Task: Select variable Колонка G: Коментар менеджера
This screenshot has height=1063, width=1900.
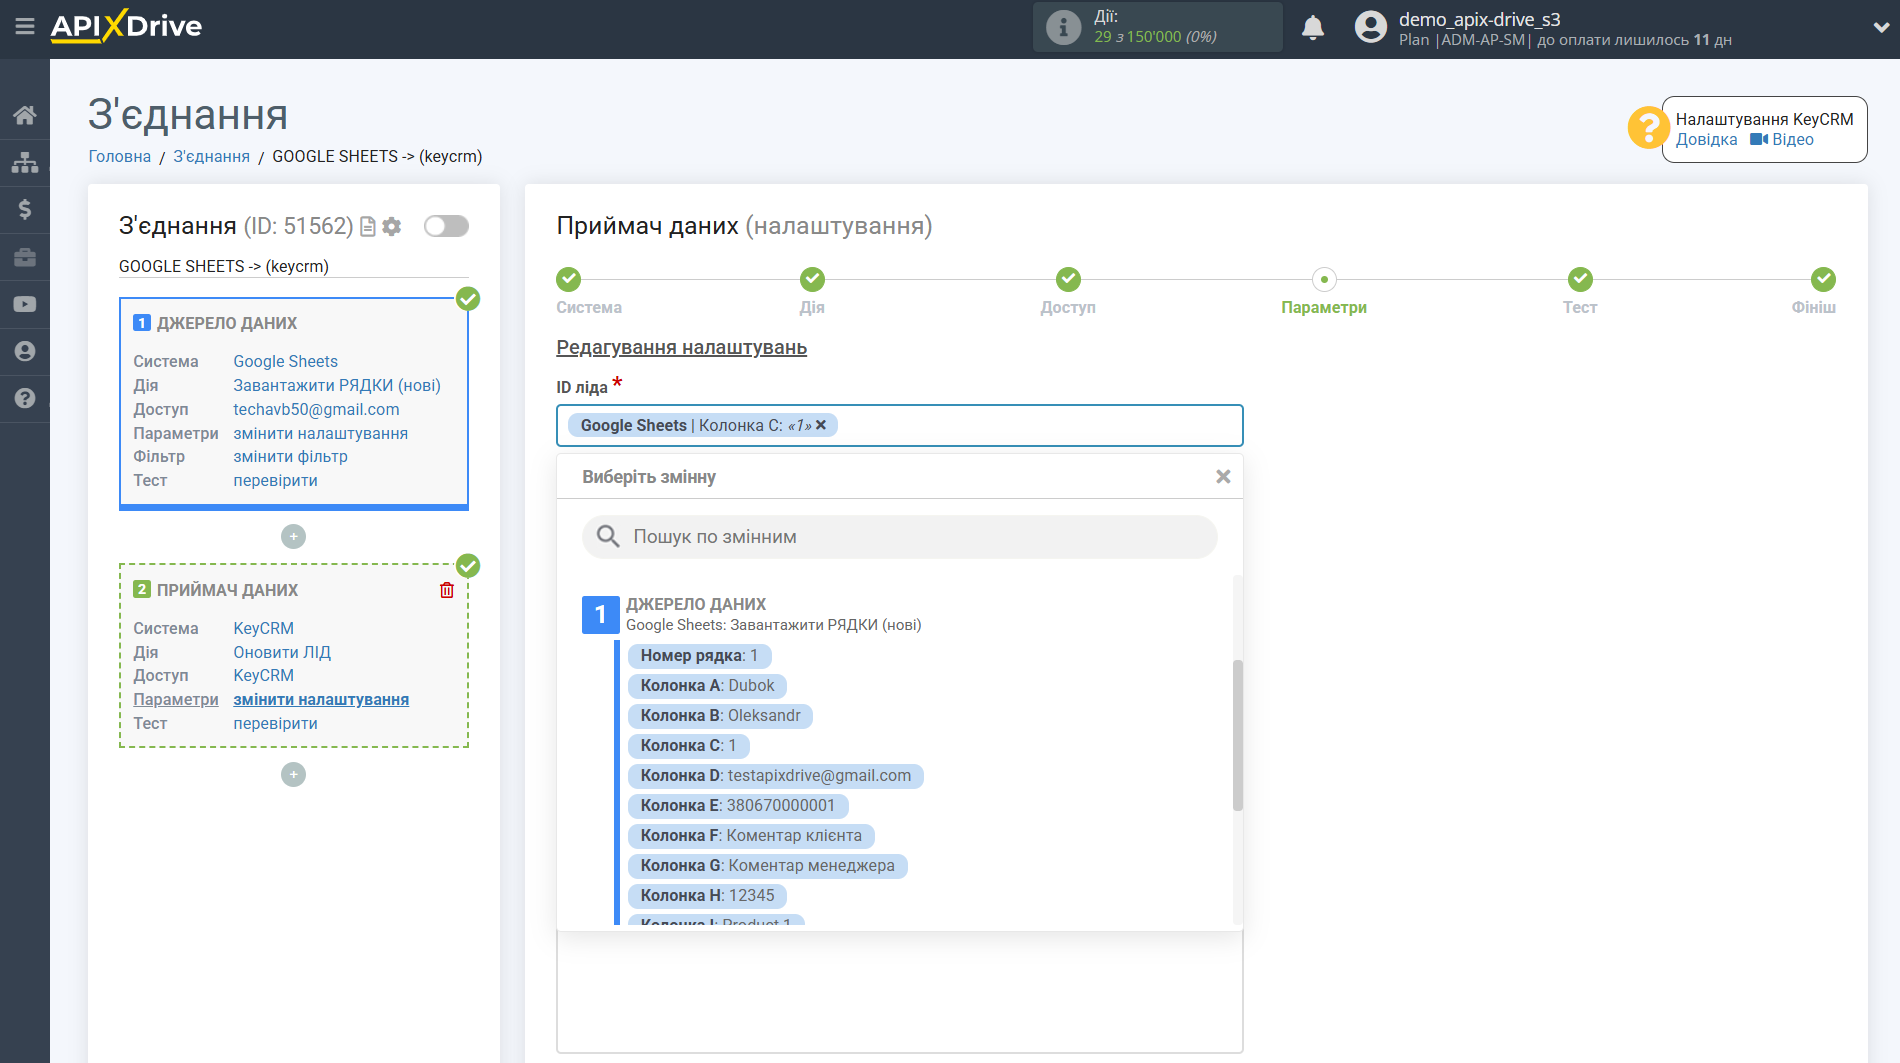Action: click(x=767, y=866)
